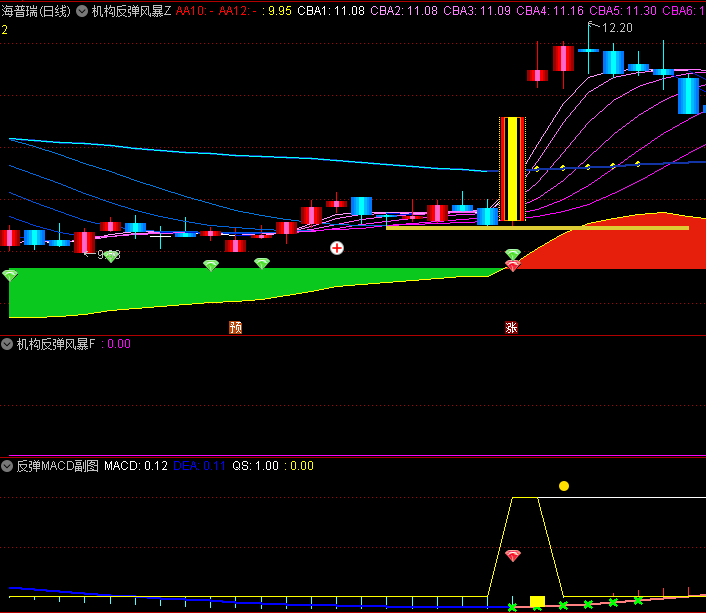Open the 机构反弹风暴Z indicator dropdown arrow

click(81, 11)
